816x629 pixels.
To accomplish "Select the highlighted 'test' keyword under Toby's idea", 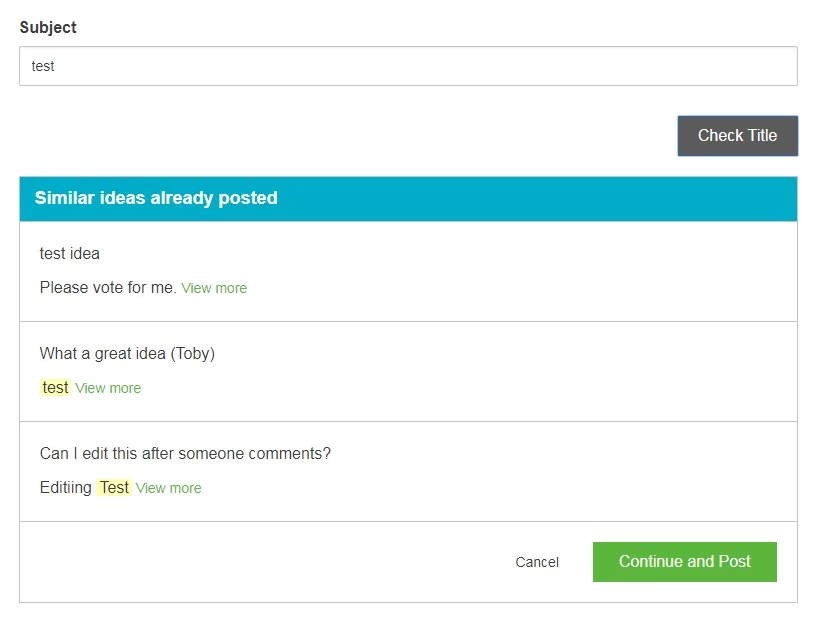I will tap(55, 388).
